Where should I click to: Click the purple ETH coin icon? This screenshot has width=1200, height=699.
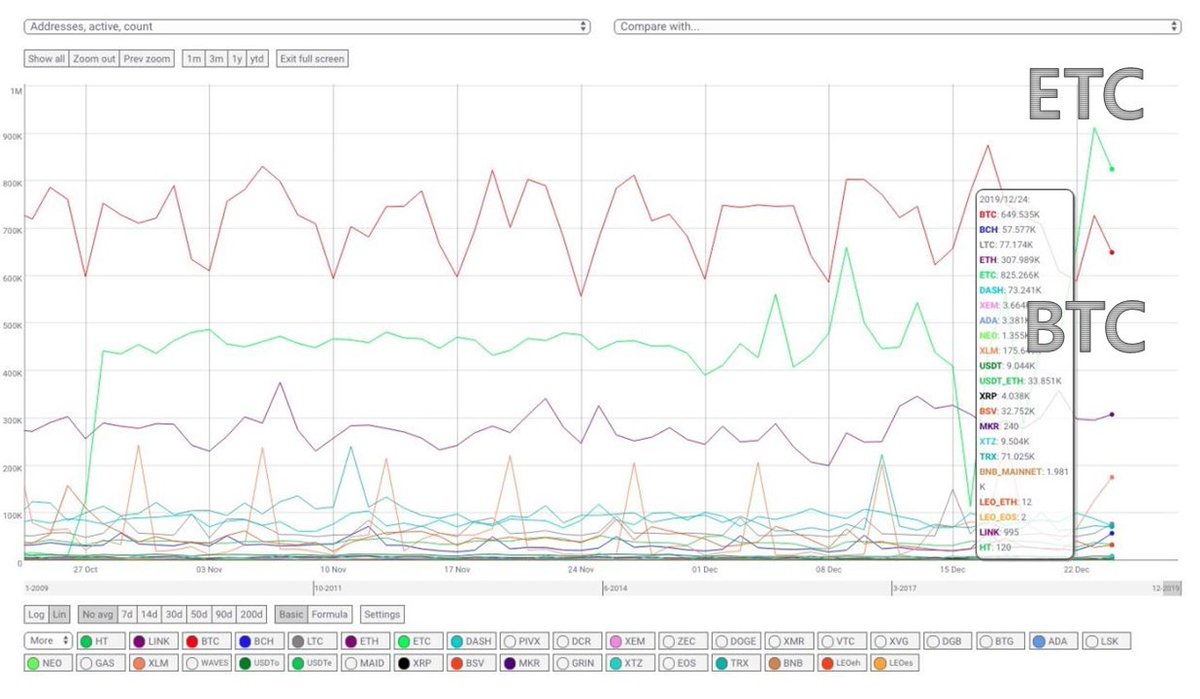(x=353, y=641)
